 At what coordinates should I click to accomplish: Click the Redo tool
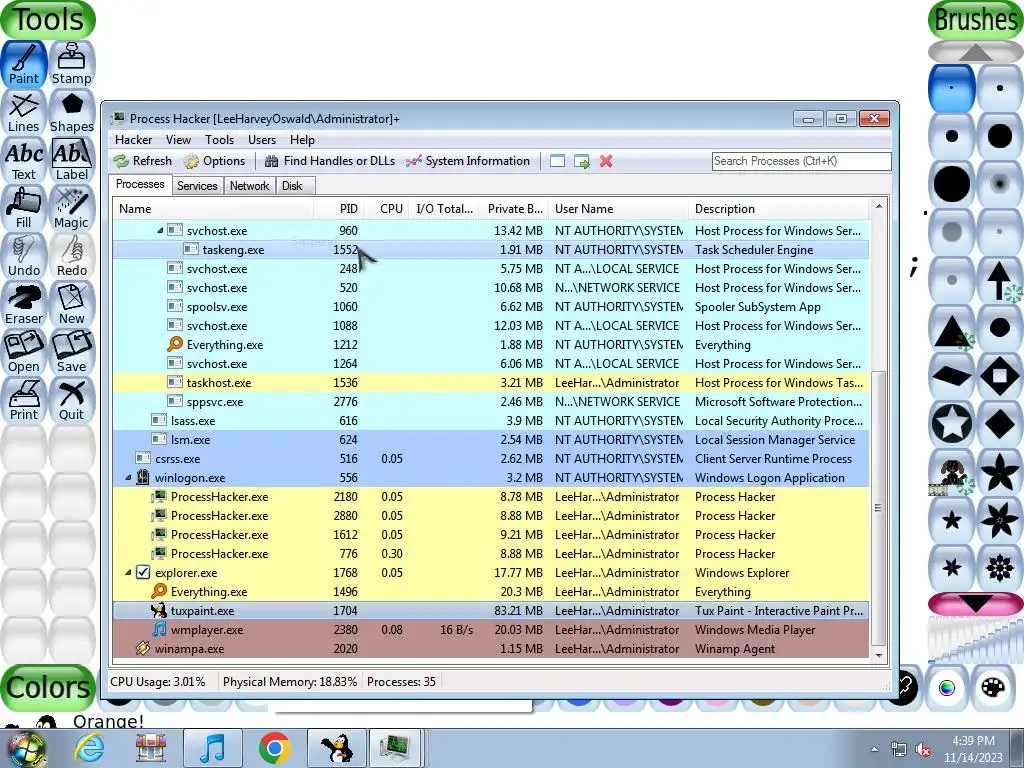(72, 256)
